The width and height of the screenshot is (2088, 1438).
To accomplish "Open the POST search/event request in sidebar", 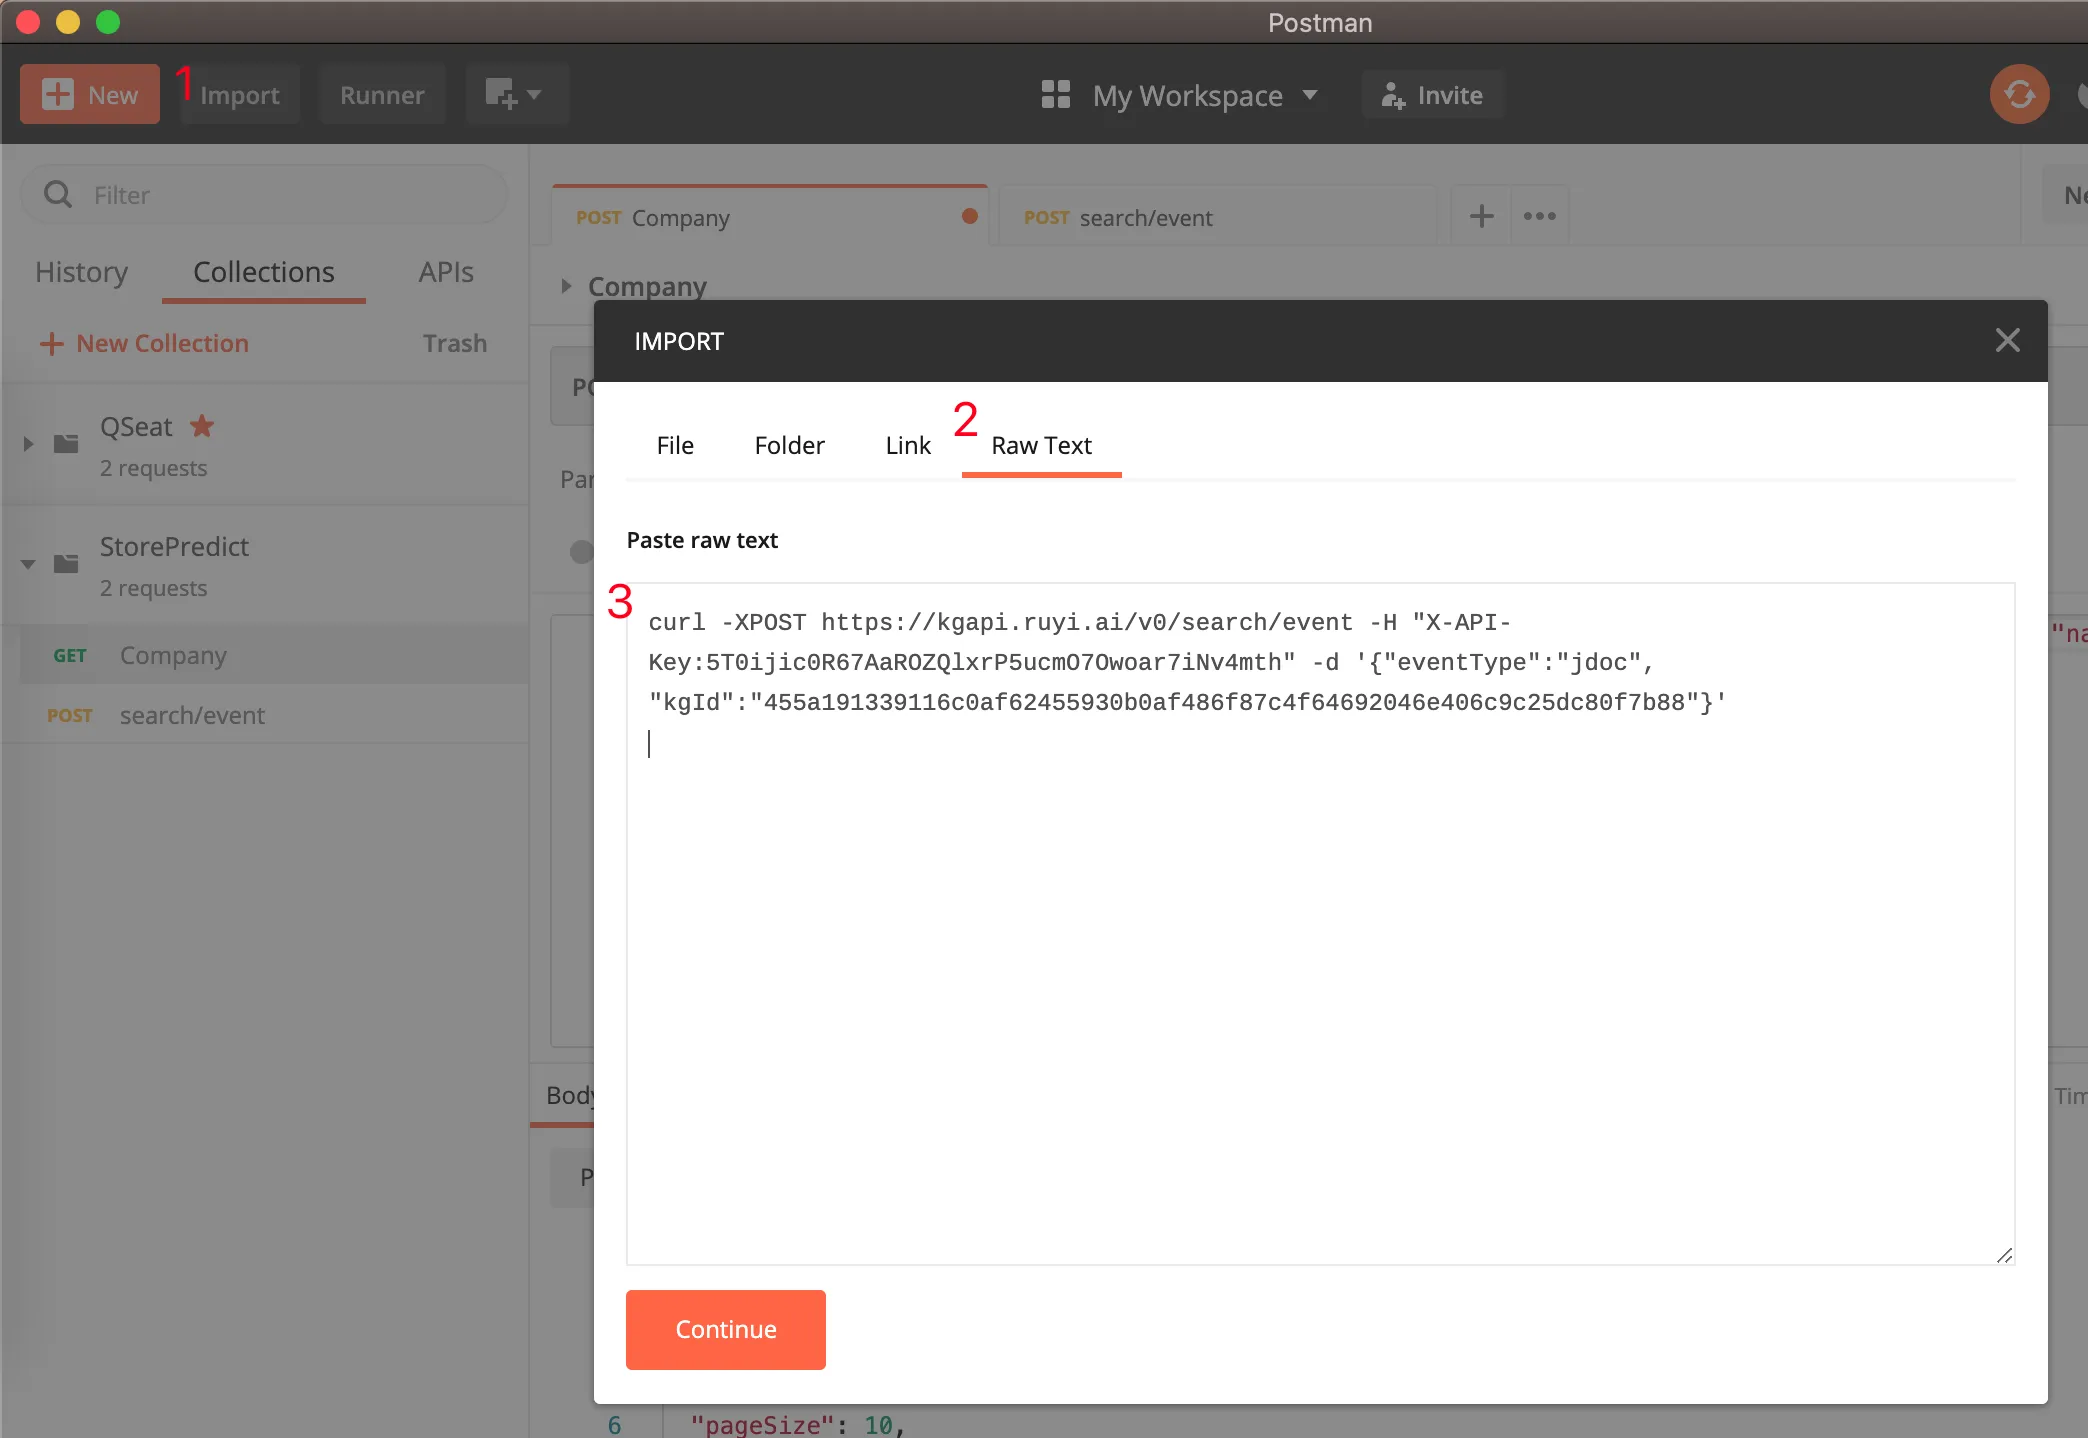I will (192, 716).
